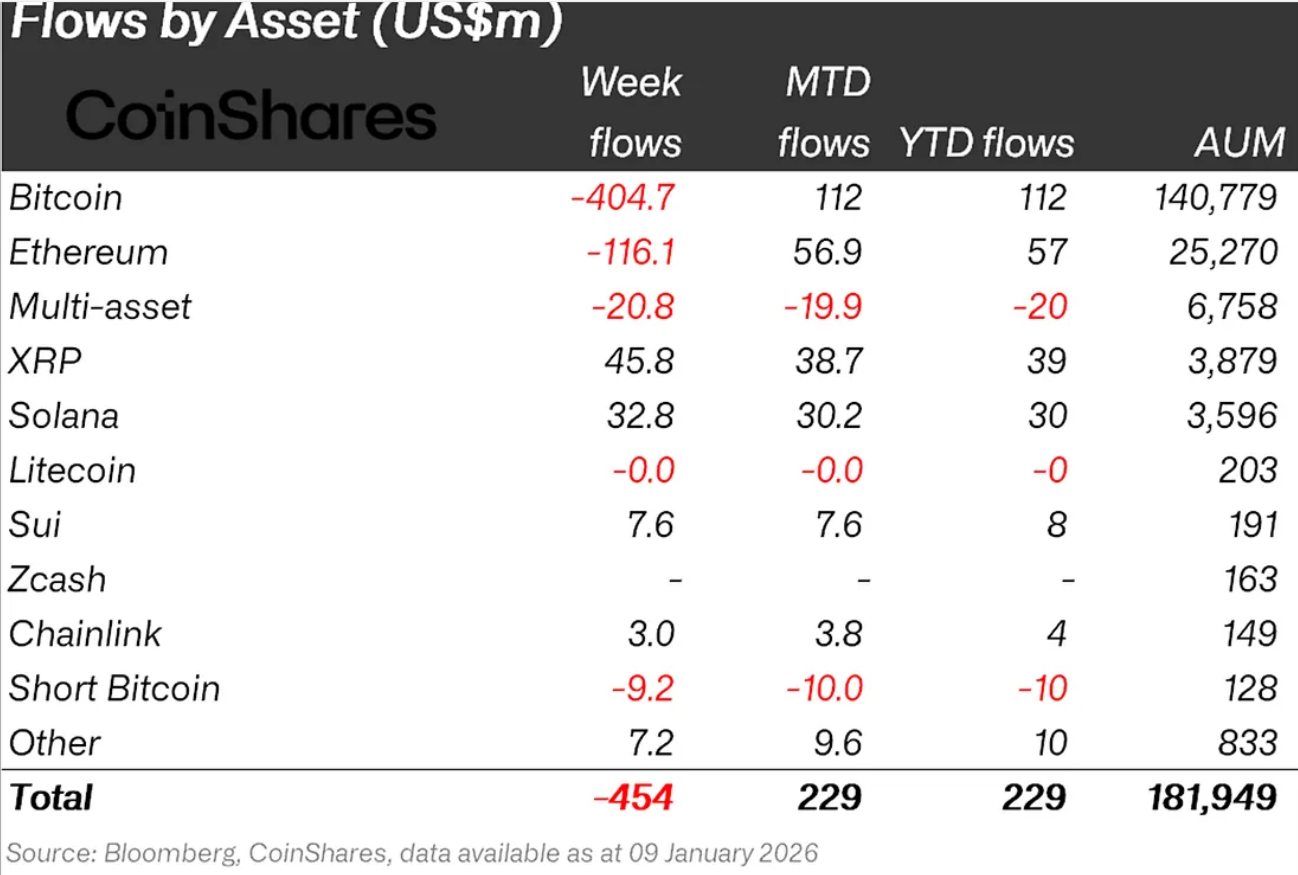
Task: Select the Short Bitcoin row label
Action: 114,688
